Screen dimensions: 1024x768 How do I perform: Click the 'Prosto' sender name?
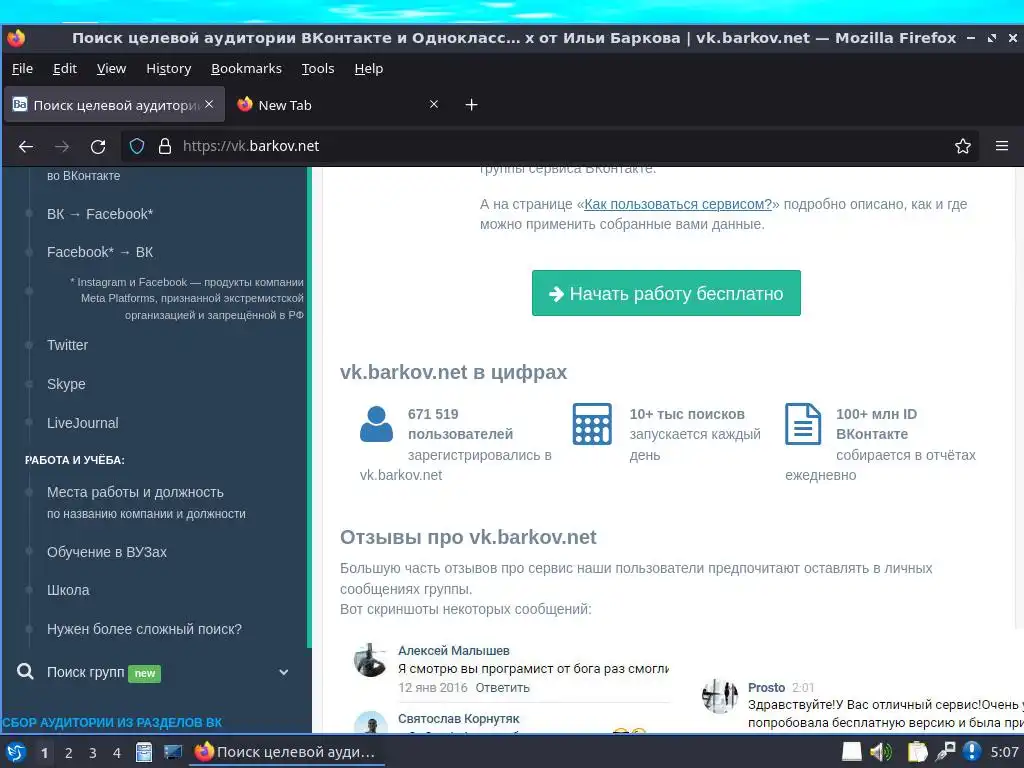pyautogui.click(x=767, y=688)
